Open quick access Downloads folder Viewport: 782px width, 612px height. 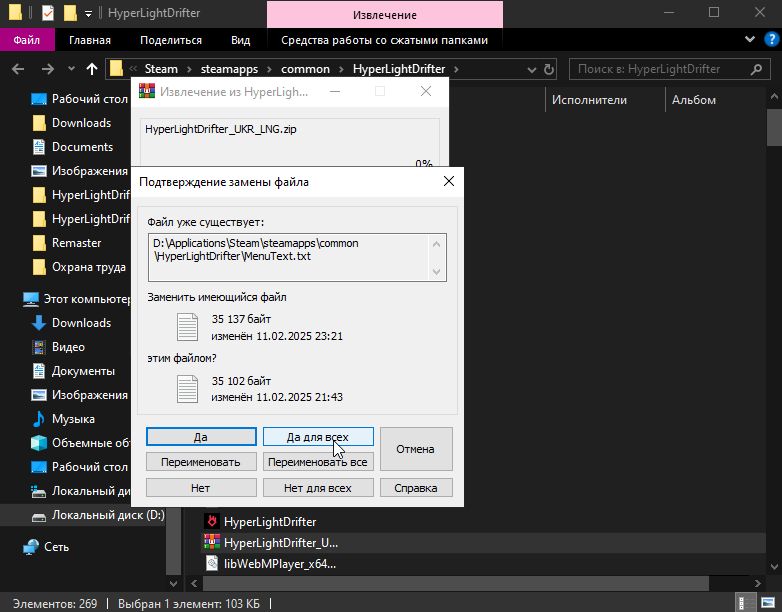pos(71,123)
